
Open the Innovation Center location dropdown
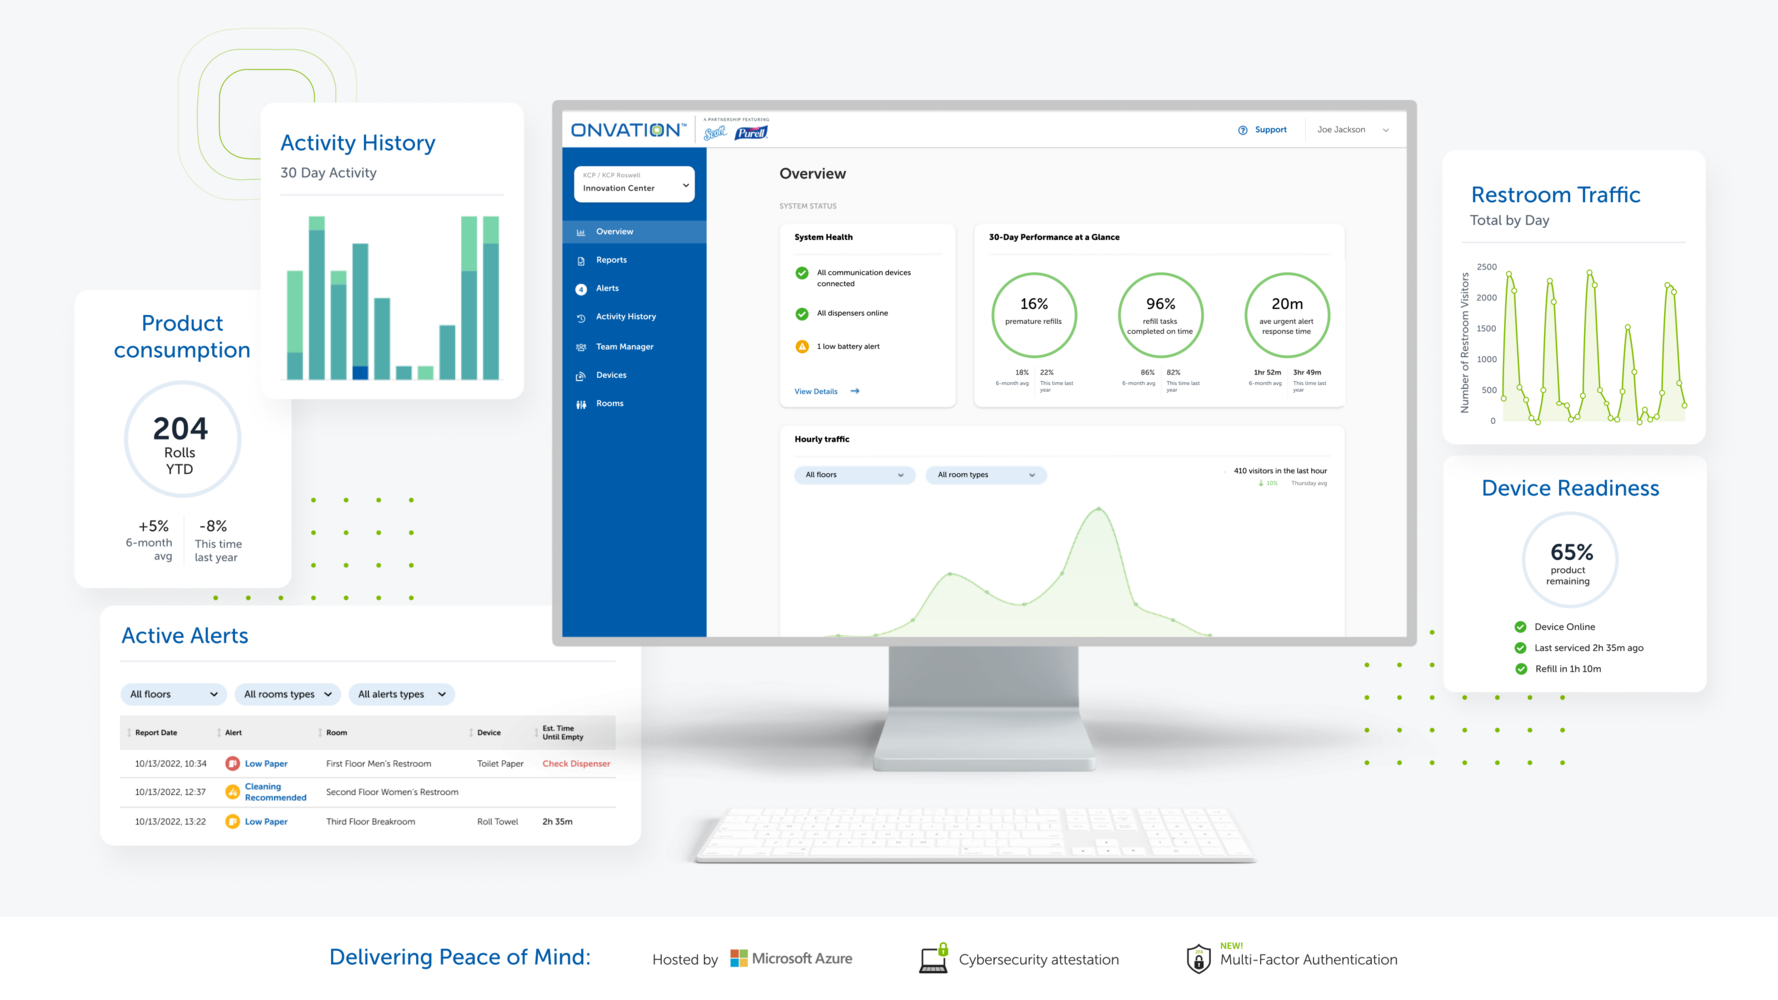coord(634,184)
